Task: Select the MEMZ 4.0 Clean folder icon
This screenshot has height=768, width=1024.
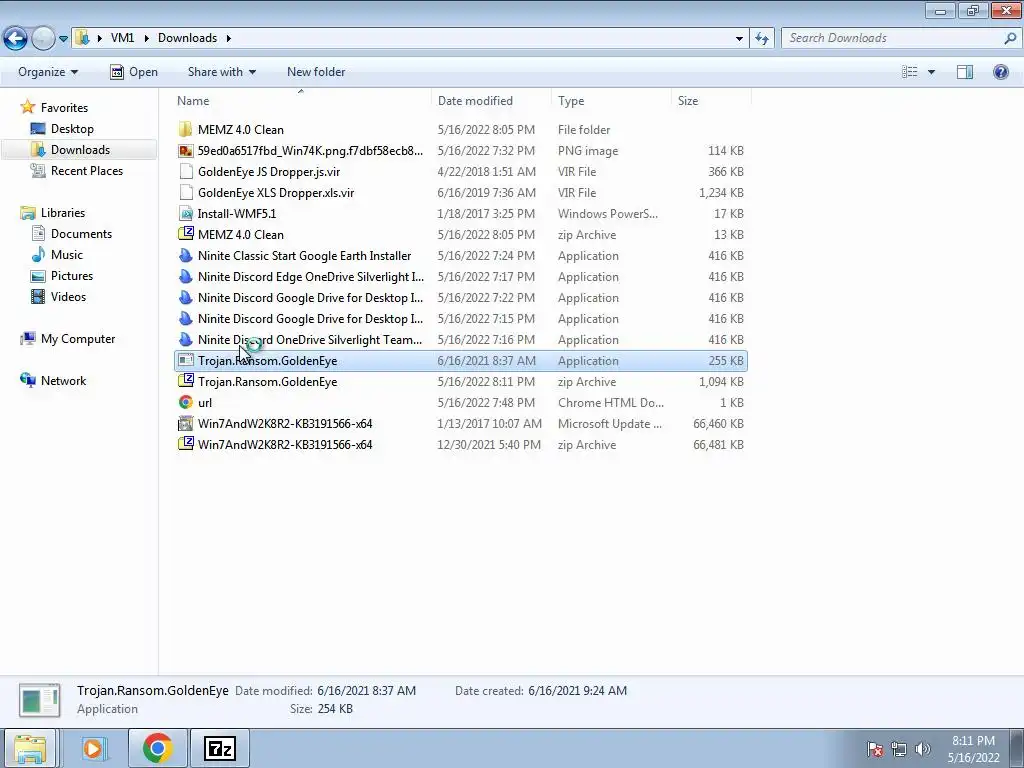Action: click(185, 129)
